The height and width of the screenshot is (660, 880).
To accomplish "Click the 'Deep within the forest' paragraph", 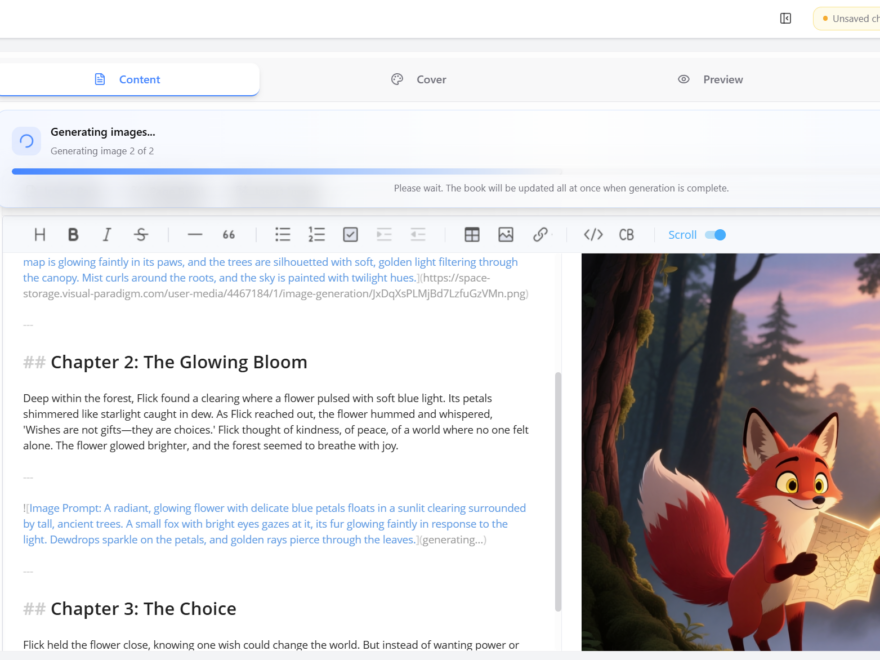I will pos(276,422).
